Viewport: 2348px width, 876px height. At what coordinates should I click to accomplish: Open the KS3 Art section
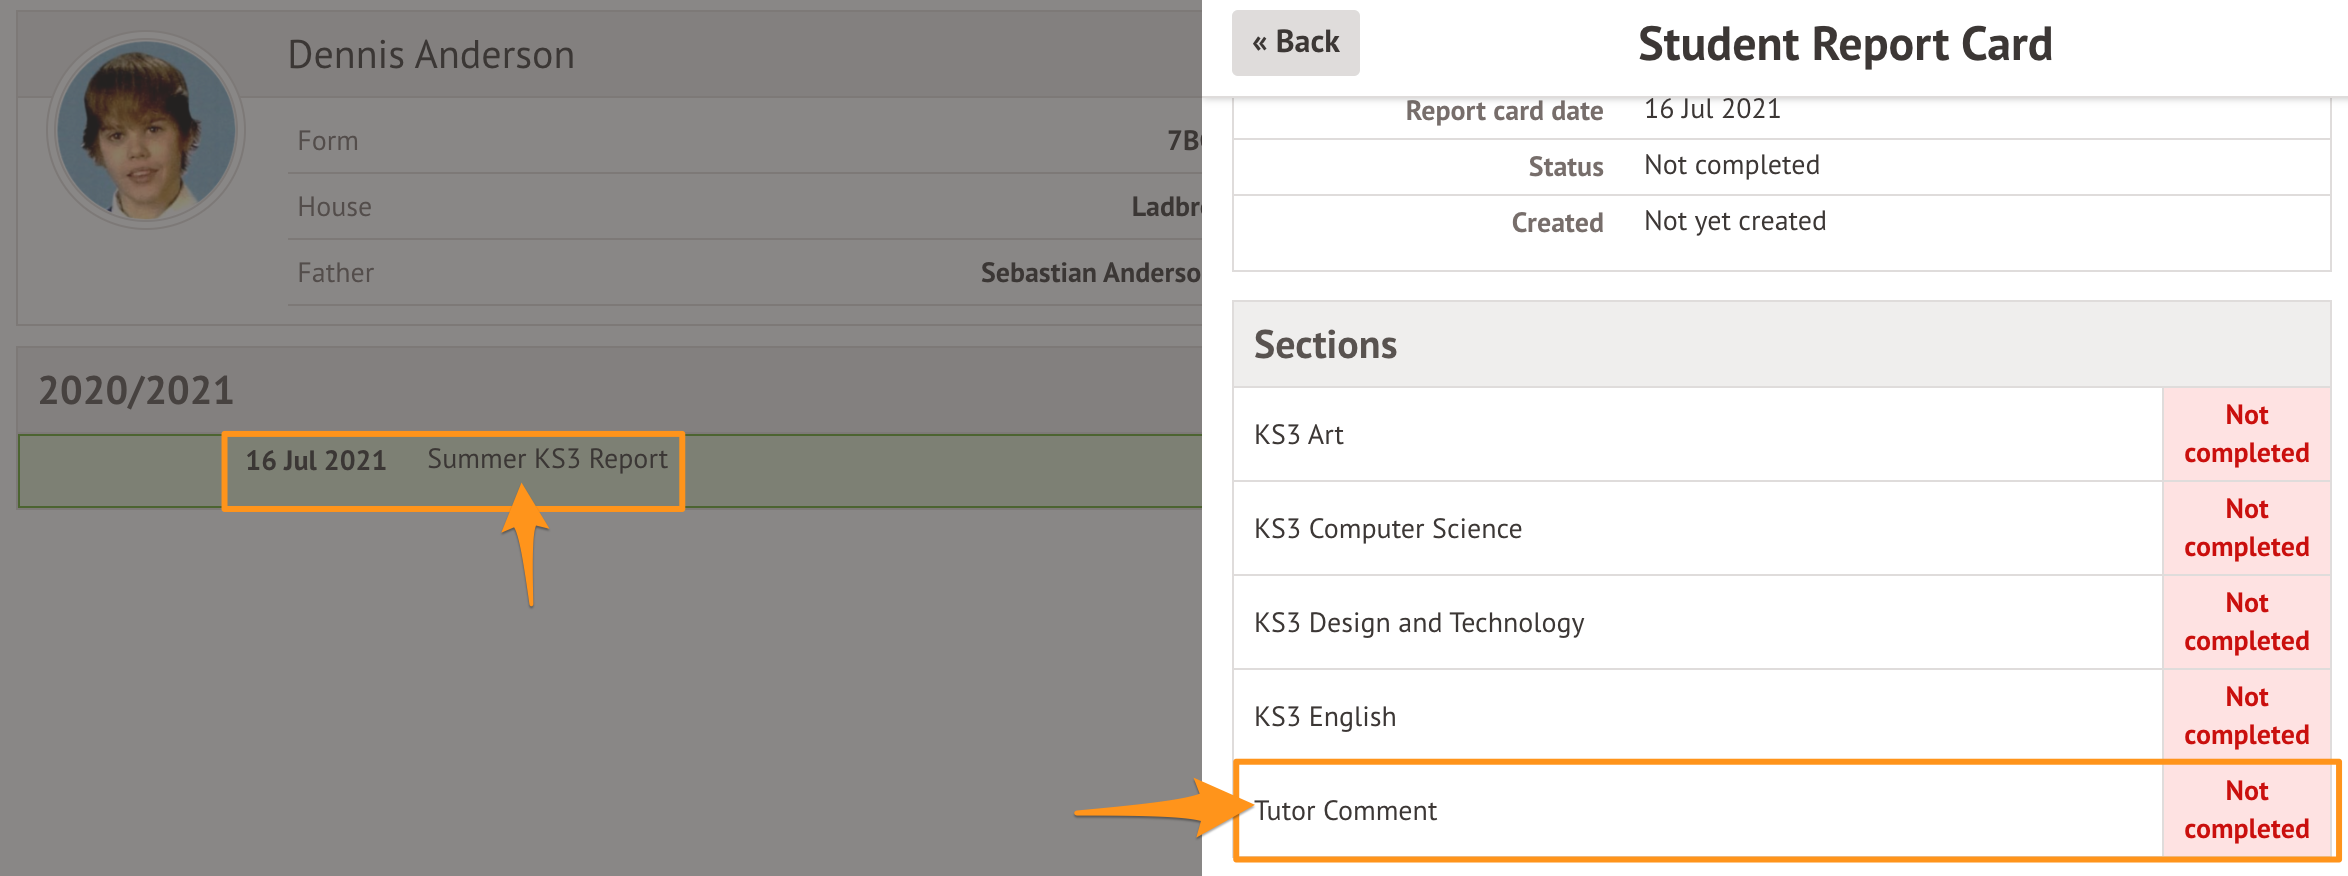(1299, 435)
